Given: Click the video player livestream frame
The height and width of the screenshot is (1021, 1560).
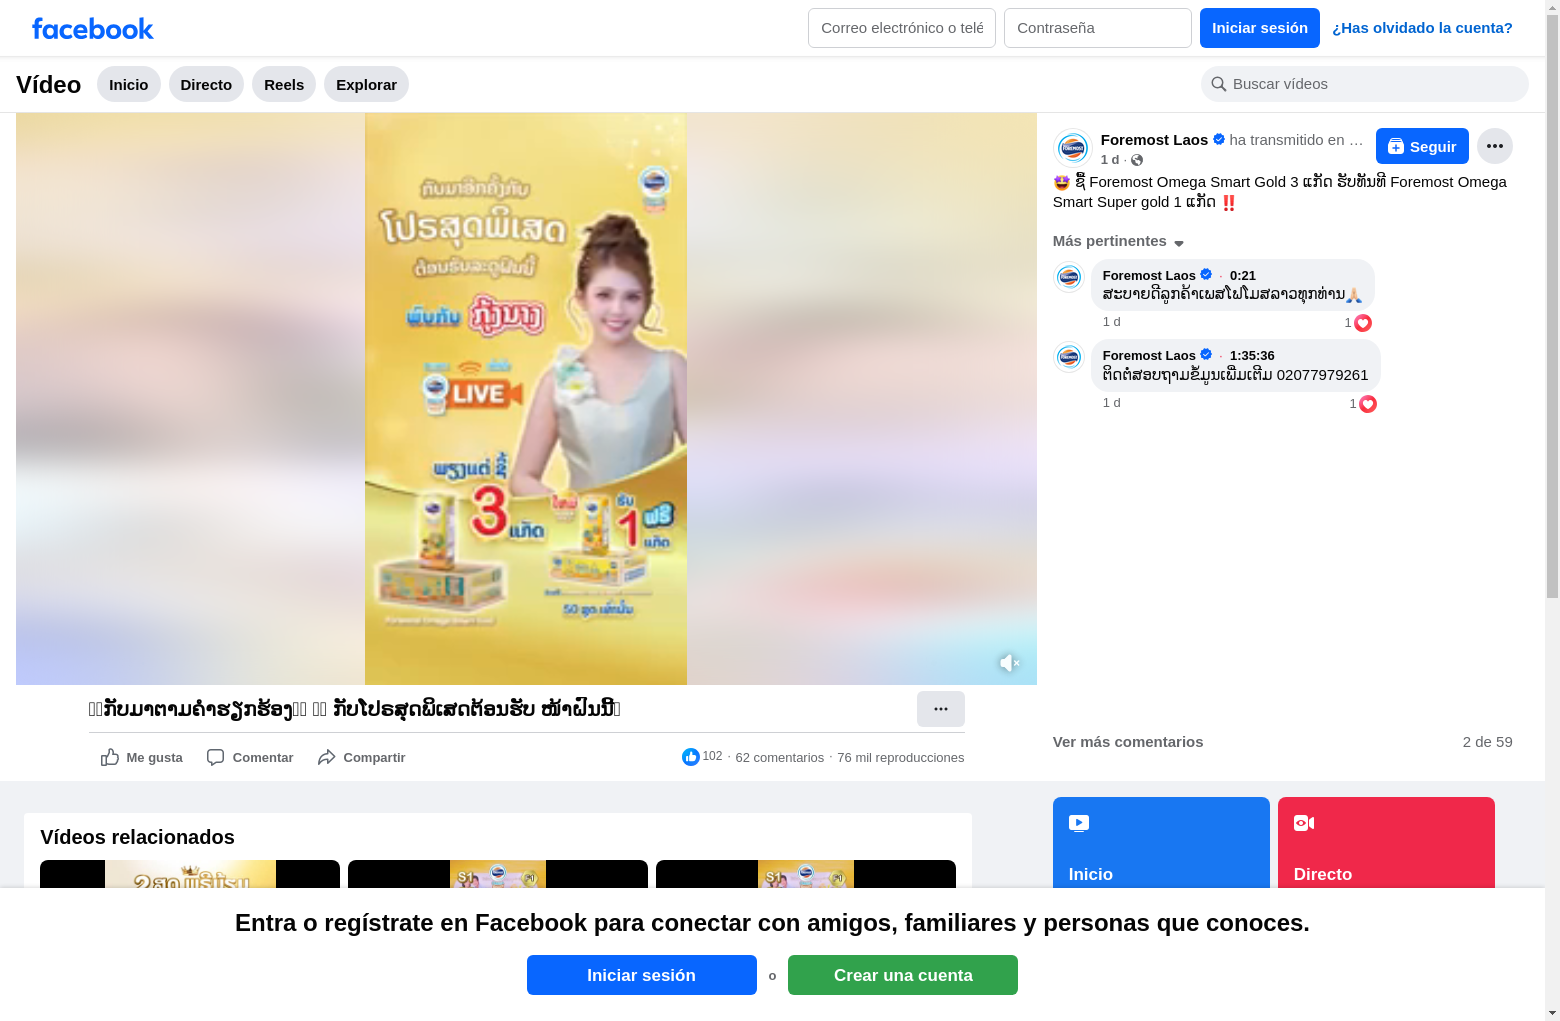Looking at the screenshot, I should (526, 399).
